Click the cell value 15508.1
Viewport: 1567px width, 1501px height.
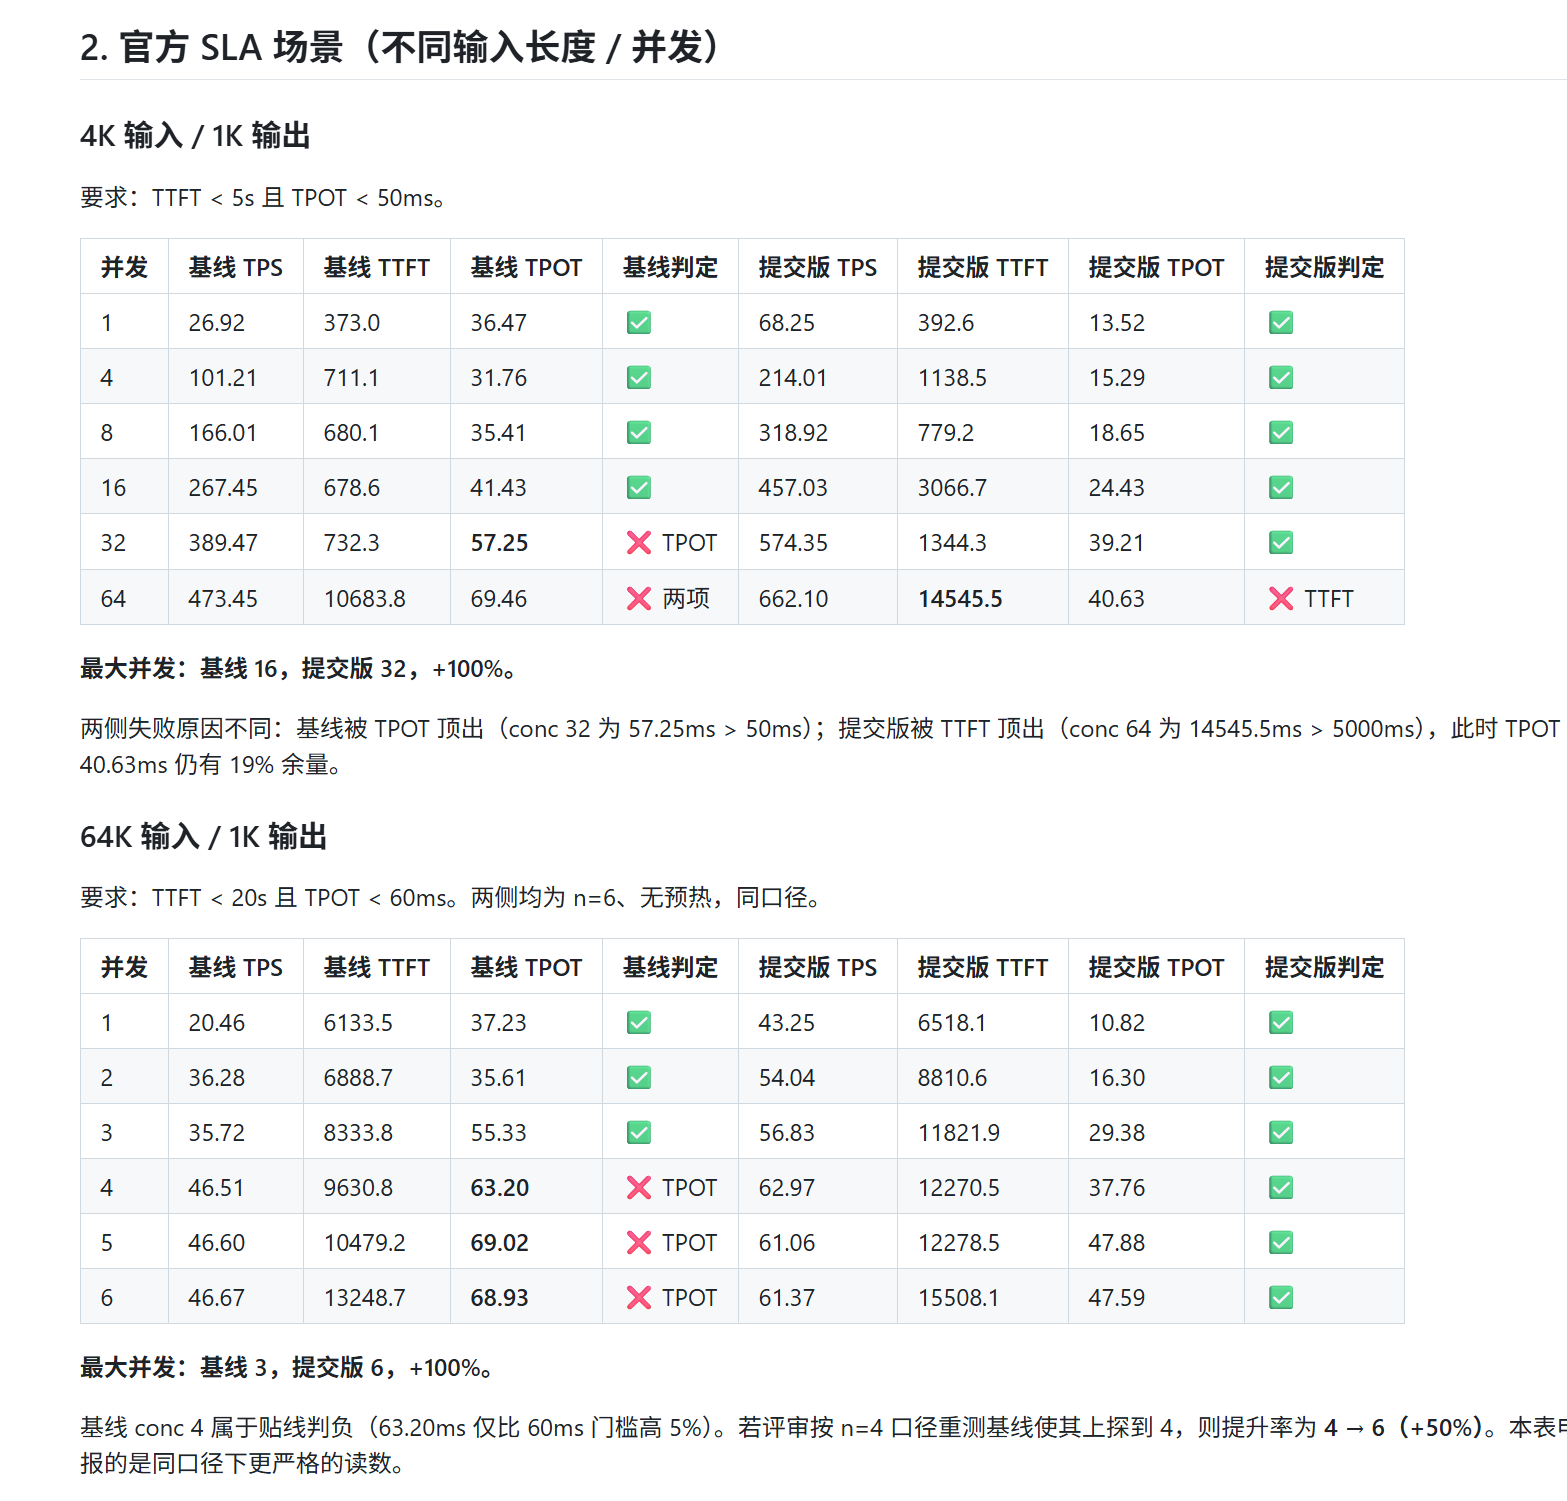pyautogui.click(x=958, y=1298)
